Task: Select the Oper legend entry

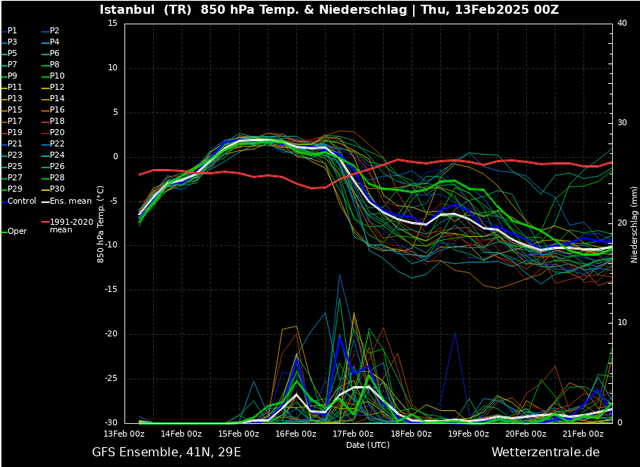Action: point(15,231)
